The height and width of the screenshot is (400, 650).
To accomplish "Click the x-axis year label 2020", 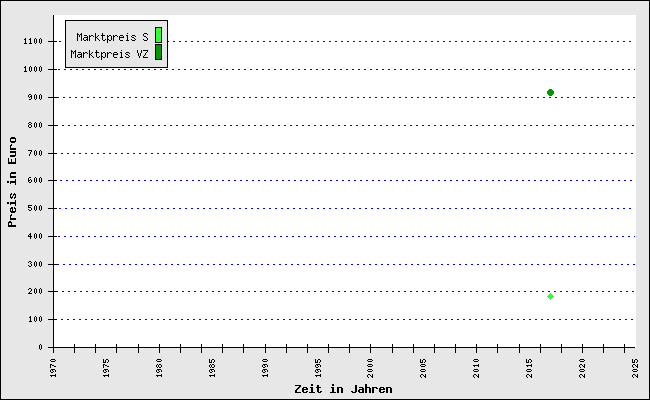I will coord(582,368).
